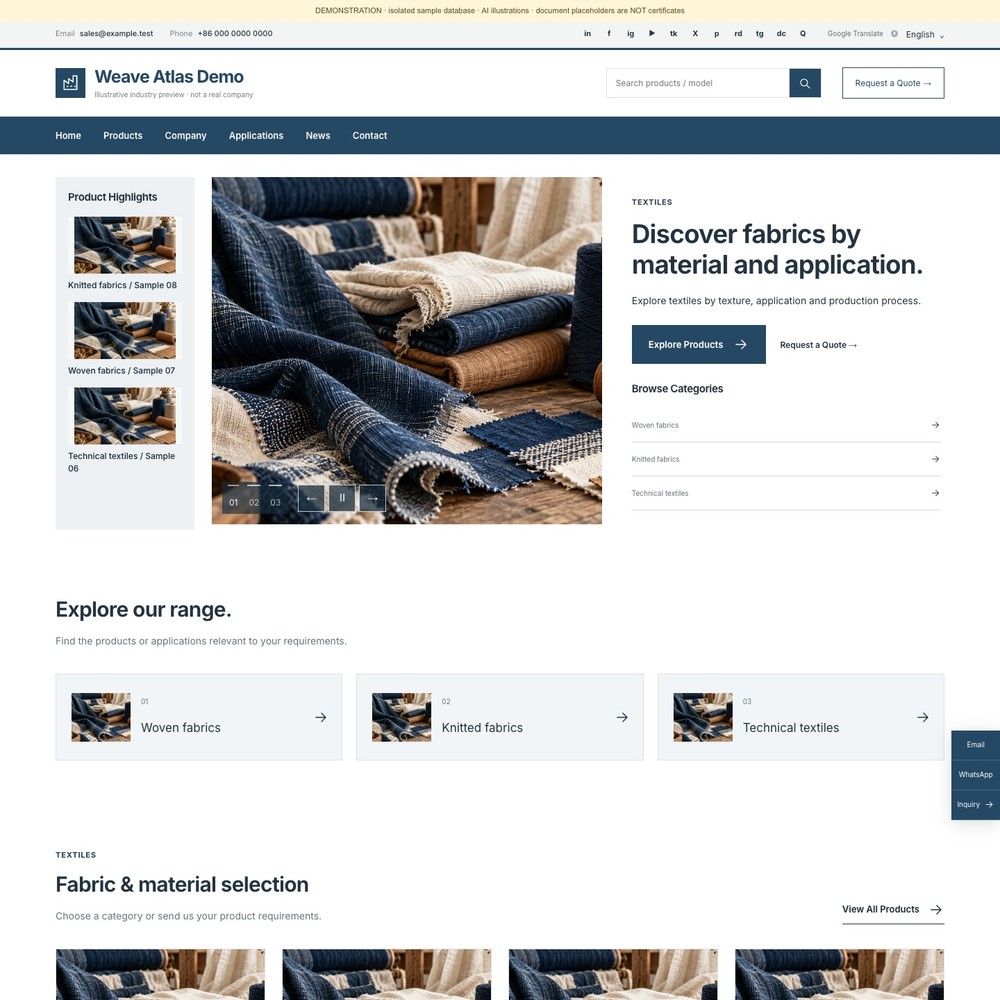Open the Telegram social icon

pyautogui.click(x=760, y=34)
